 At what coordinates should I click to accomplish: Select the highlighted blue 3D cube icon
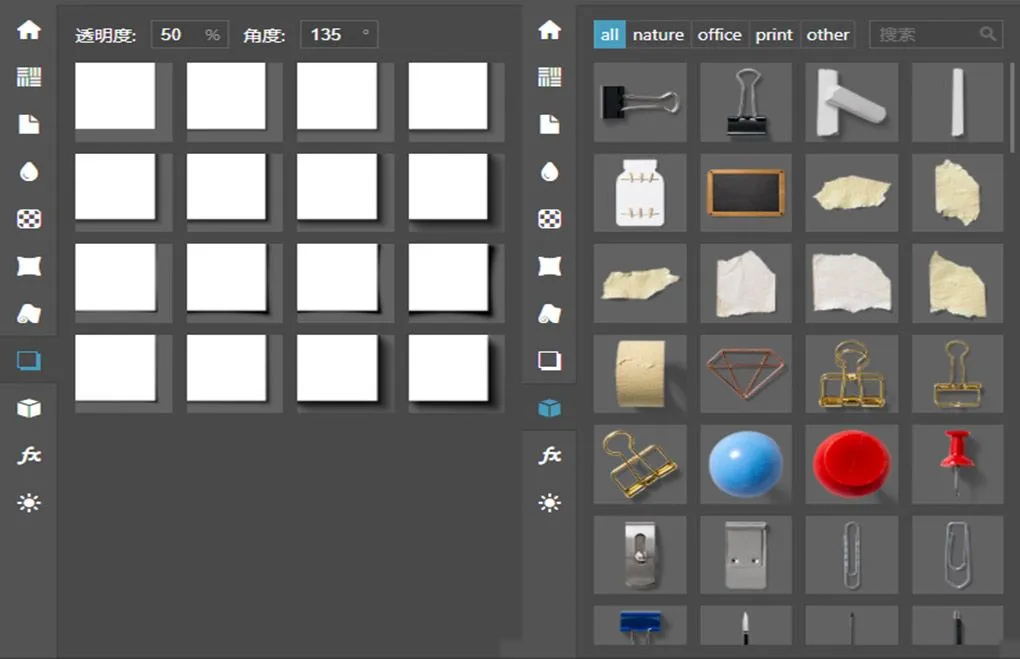click(549, 408)
